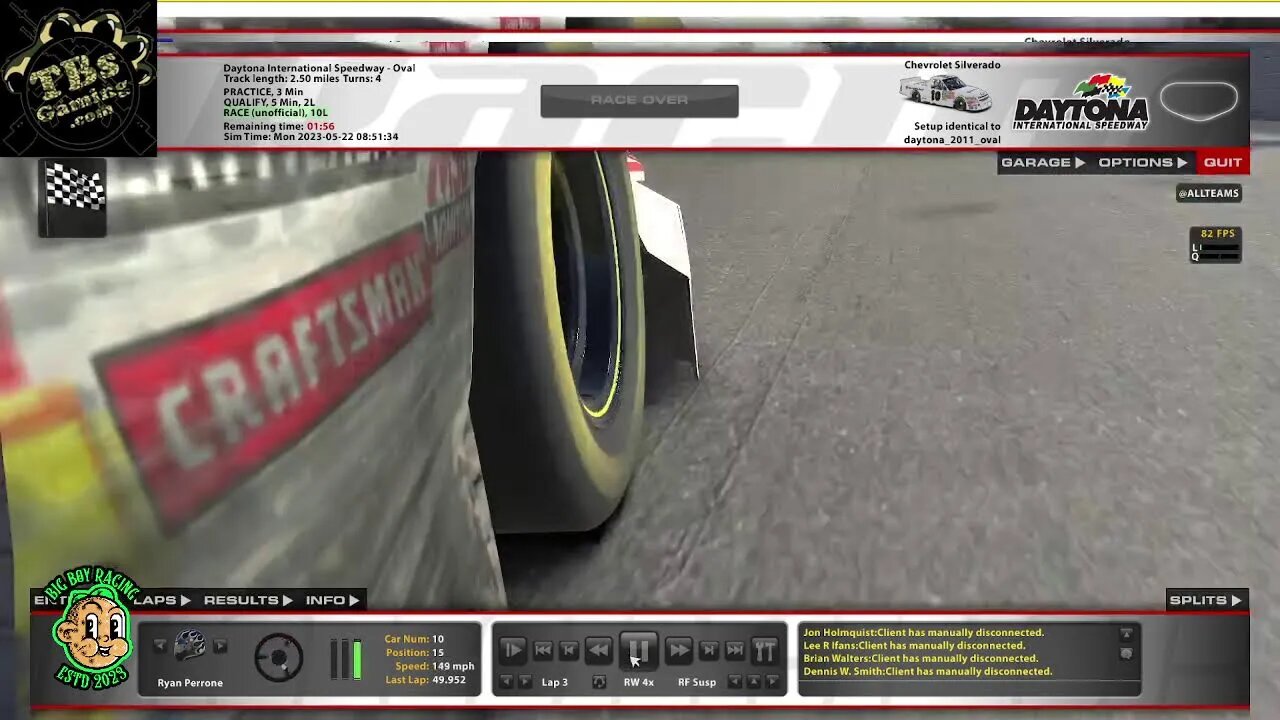Step back one frame in replay

pos(568,651)
